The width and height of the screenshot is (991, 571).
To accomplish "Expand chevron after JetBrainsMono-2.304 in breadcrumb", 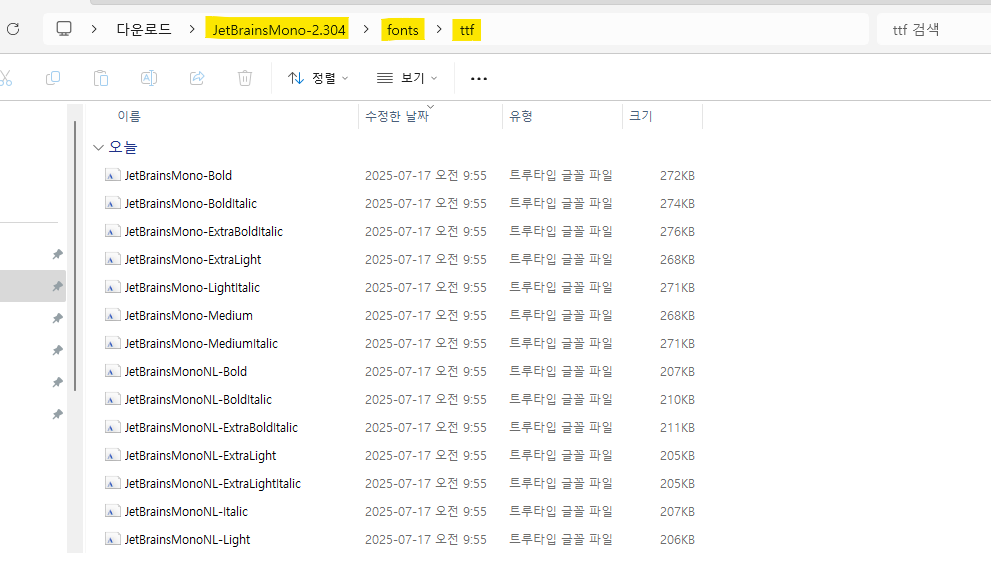I will 366,29.
